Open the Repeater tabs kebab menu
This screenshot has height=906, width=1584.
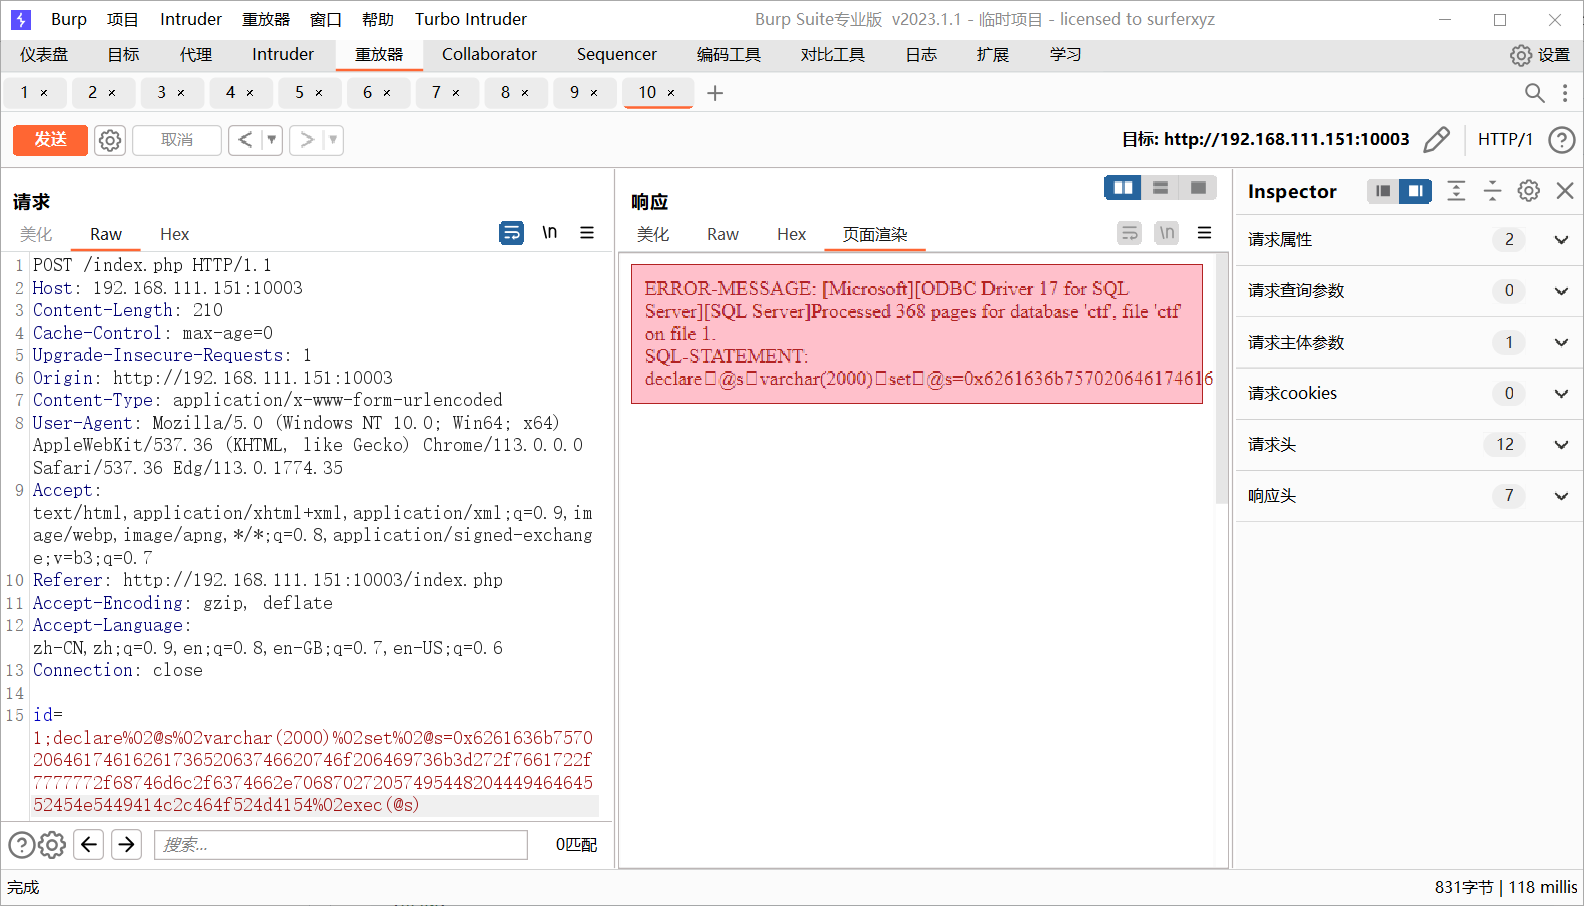1565,93
